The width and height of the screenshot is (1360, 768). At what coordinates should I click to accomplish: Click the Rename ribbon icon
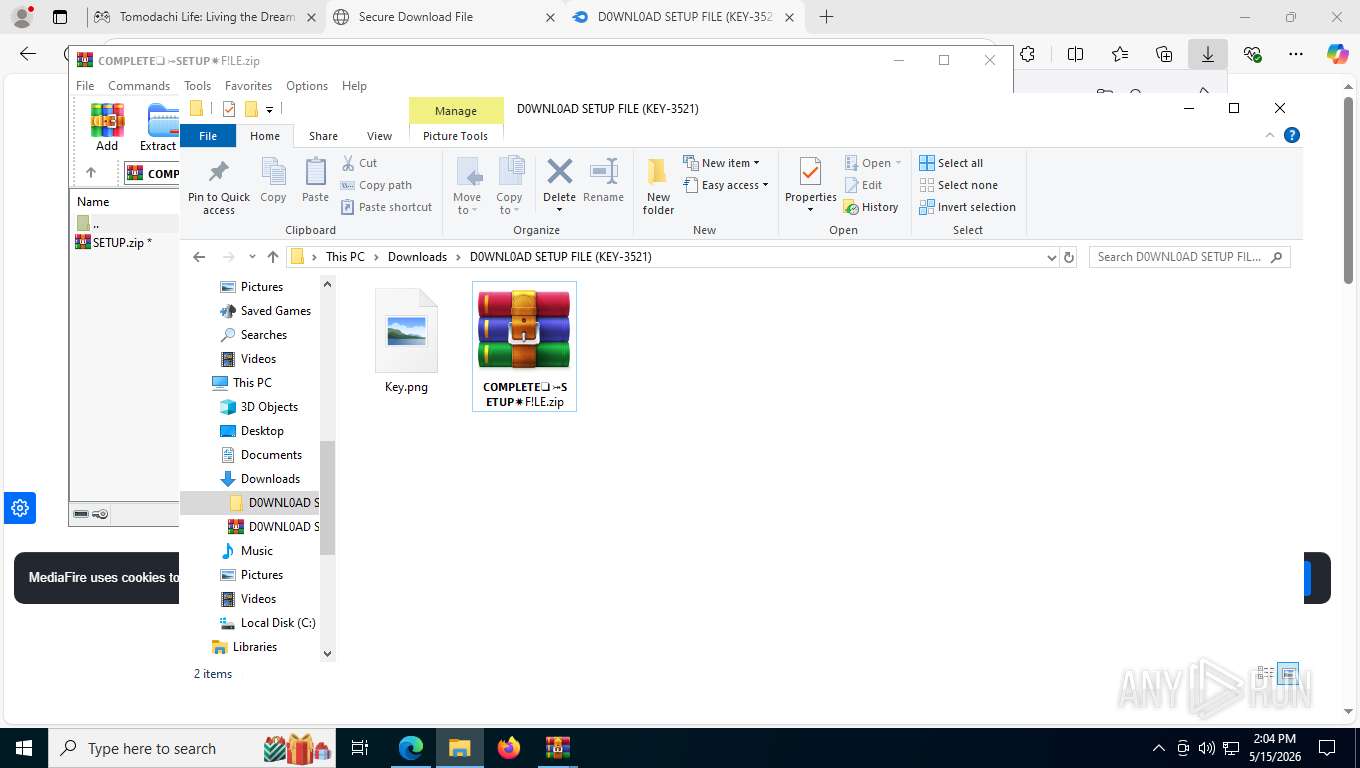pos(603,181)
